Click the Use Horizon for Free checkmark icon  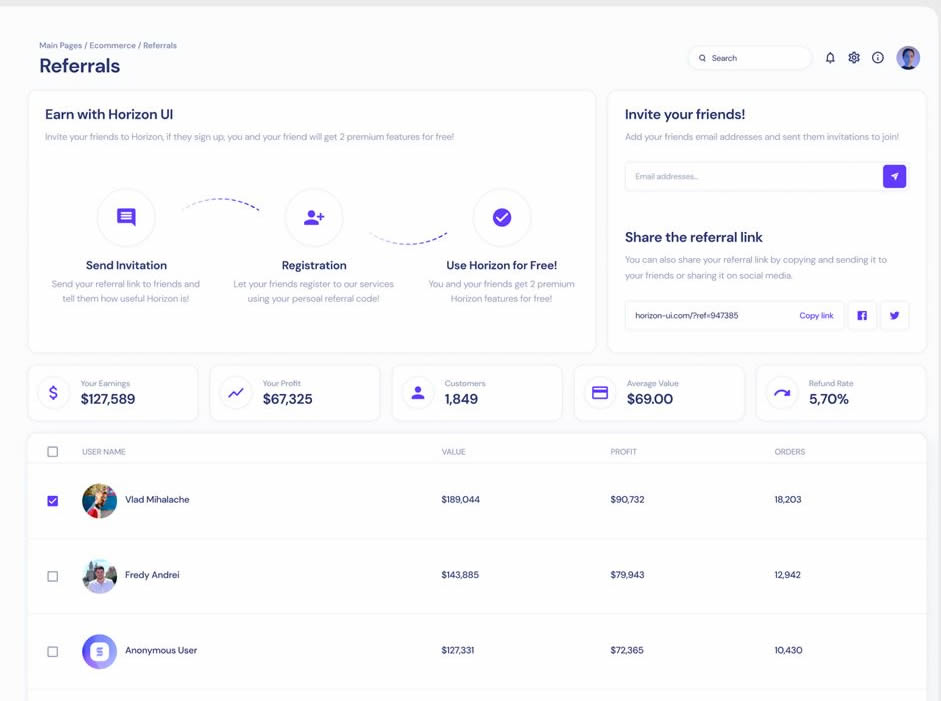point(502,217)
